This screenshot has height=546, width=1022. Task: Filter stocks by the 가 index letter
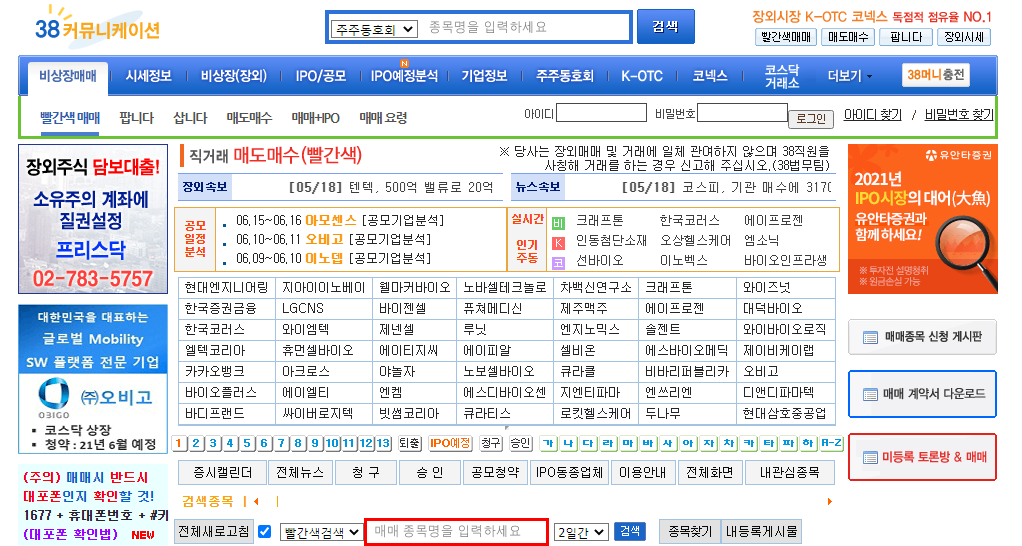click(548, 444)
